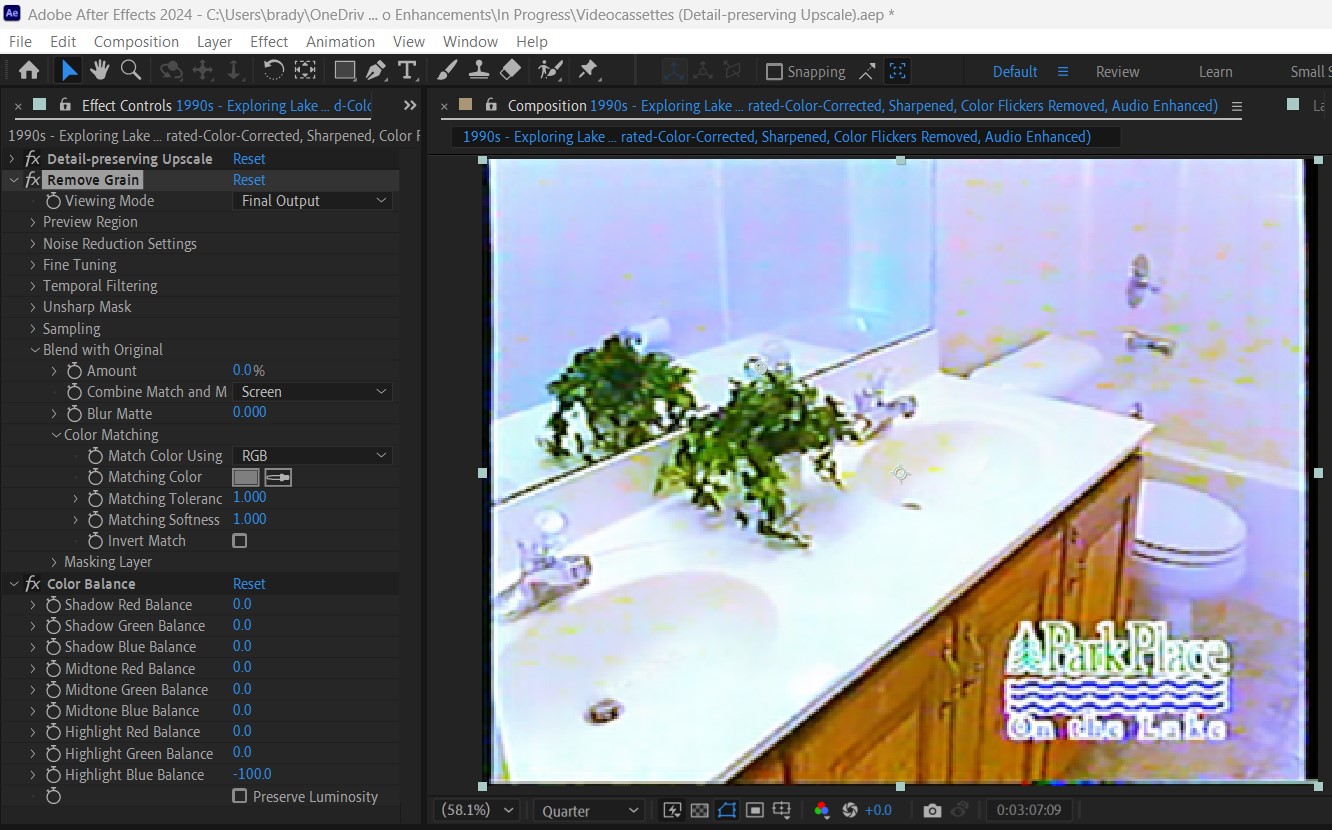Reset the Remove Grain effect
The image size is (1332, 830).
click(x=249, y=180)
